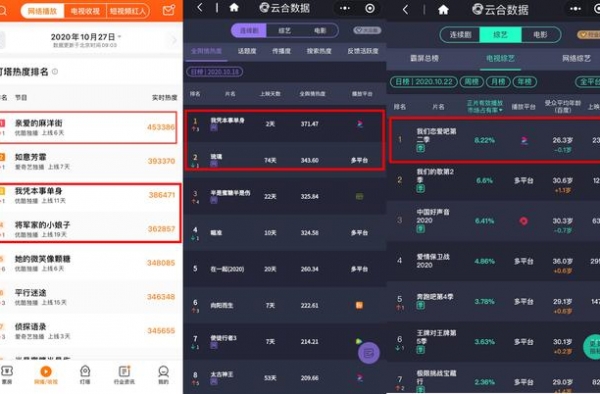Open the 行业资讯 bottom navigation icon
This screenshot has height=394, width=600.
(x=124, y=375)
